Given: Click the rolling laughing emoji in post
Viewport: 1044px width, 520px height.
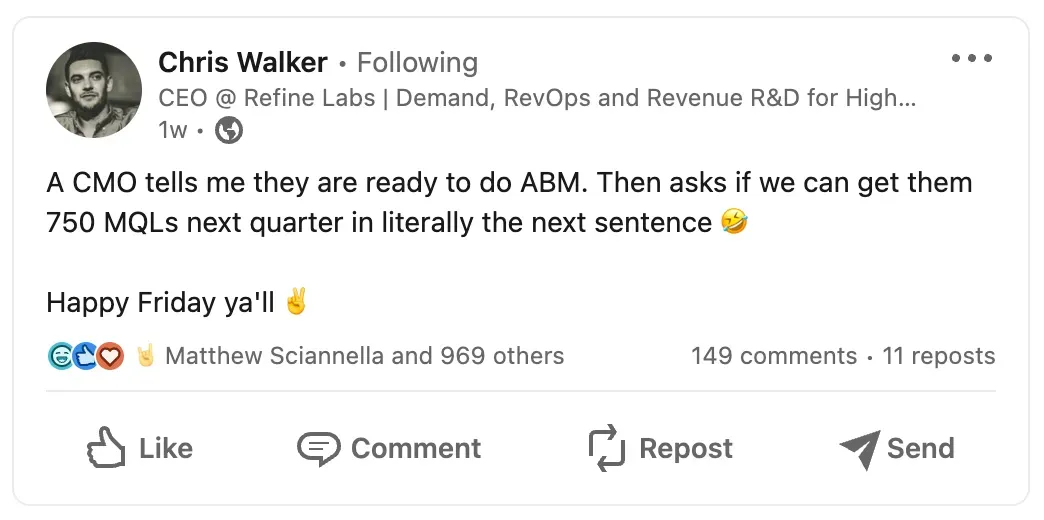Looking at the screenshot, I should pos(733,223).
